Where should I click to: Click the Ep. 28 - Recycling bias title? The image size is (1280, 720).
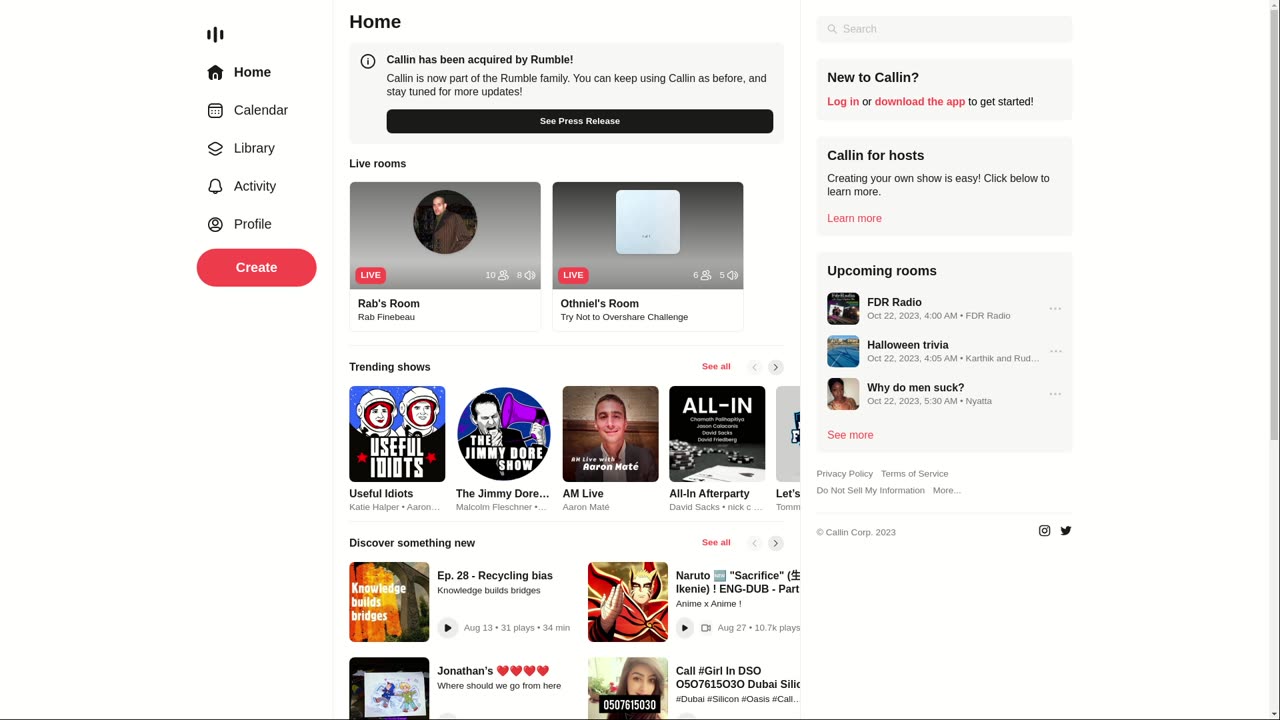[495, 576]
